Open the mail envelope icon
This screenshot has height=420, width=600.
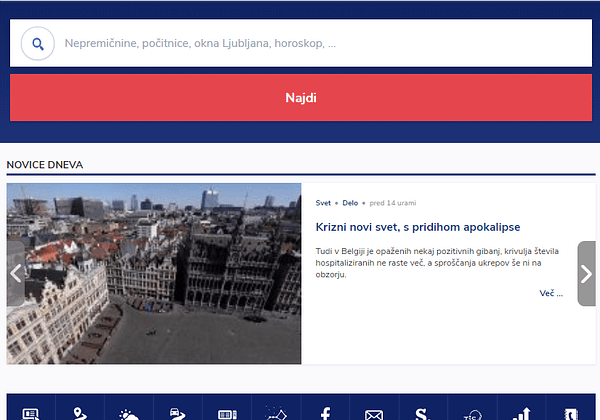[374, 412]
